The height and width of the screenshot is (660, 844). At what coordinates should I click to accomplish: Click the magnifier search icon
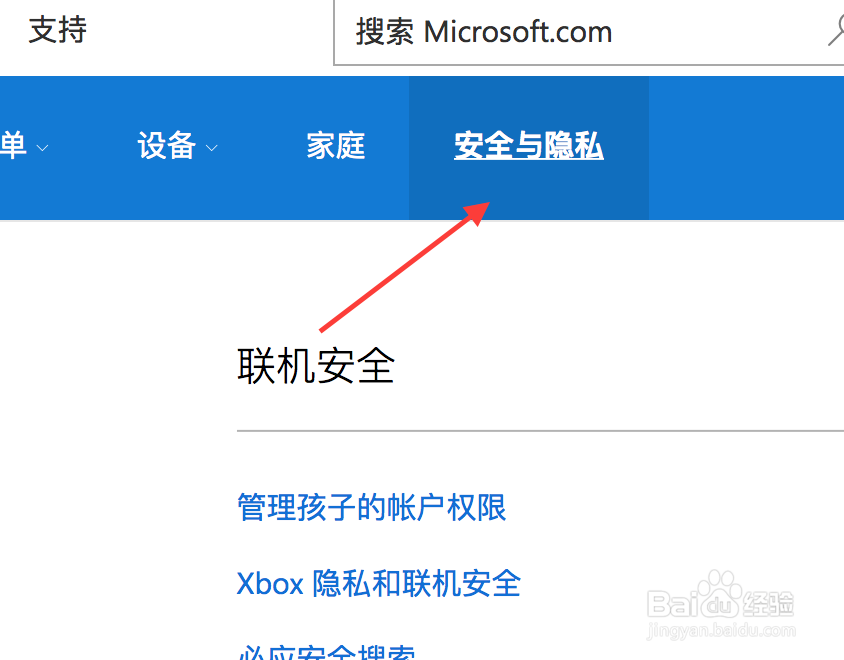pos(836,31)
